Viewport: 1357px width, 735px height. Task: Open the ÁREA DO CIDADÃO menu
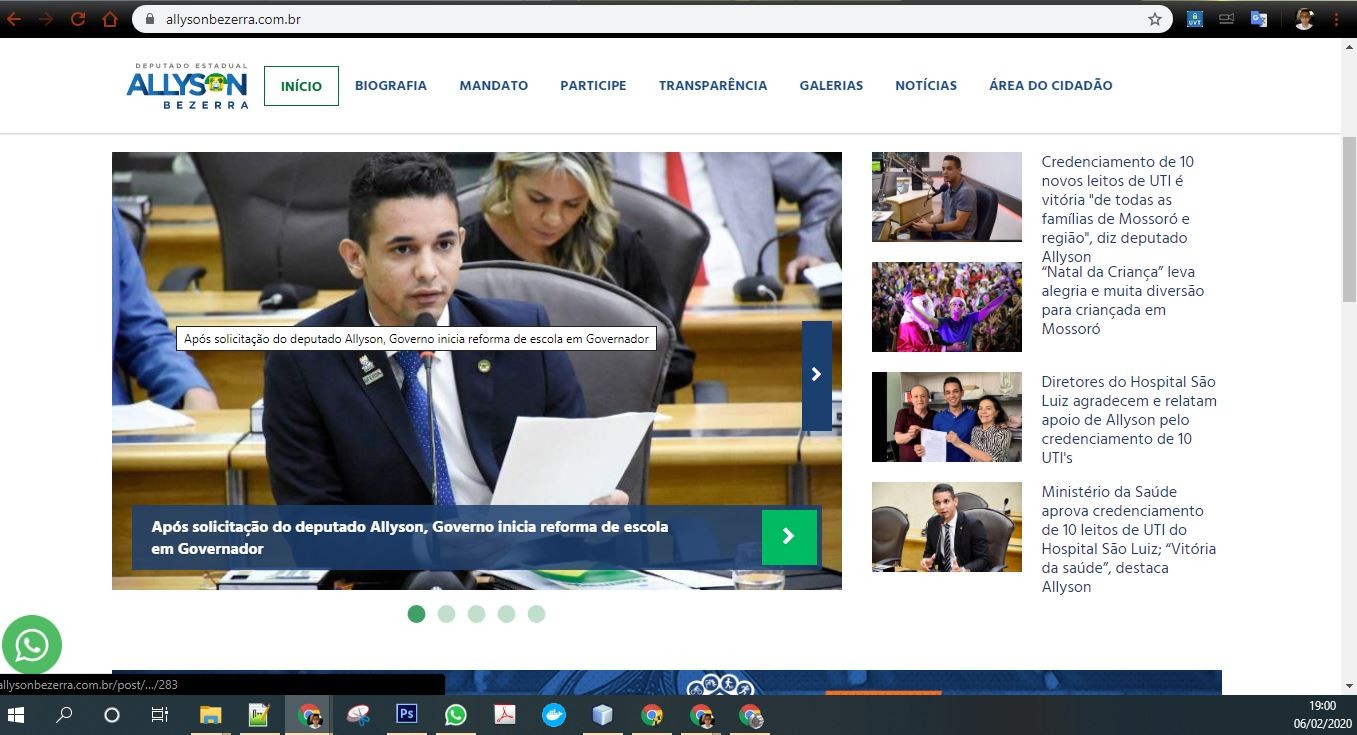click(1051, 86)
